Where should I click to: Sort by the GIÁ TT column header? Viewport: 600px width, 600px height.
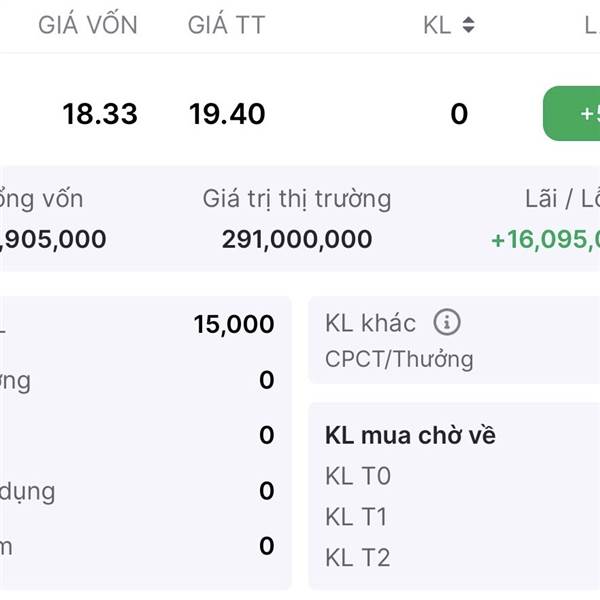click(227, 25)
